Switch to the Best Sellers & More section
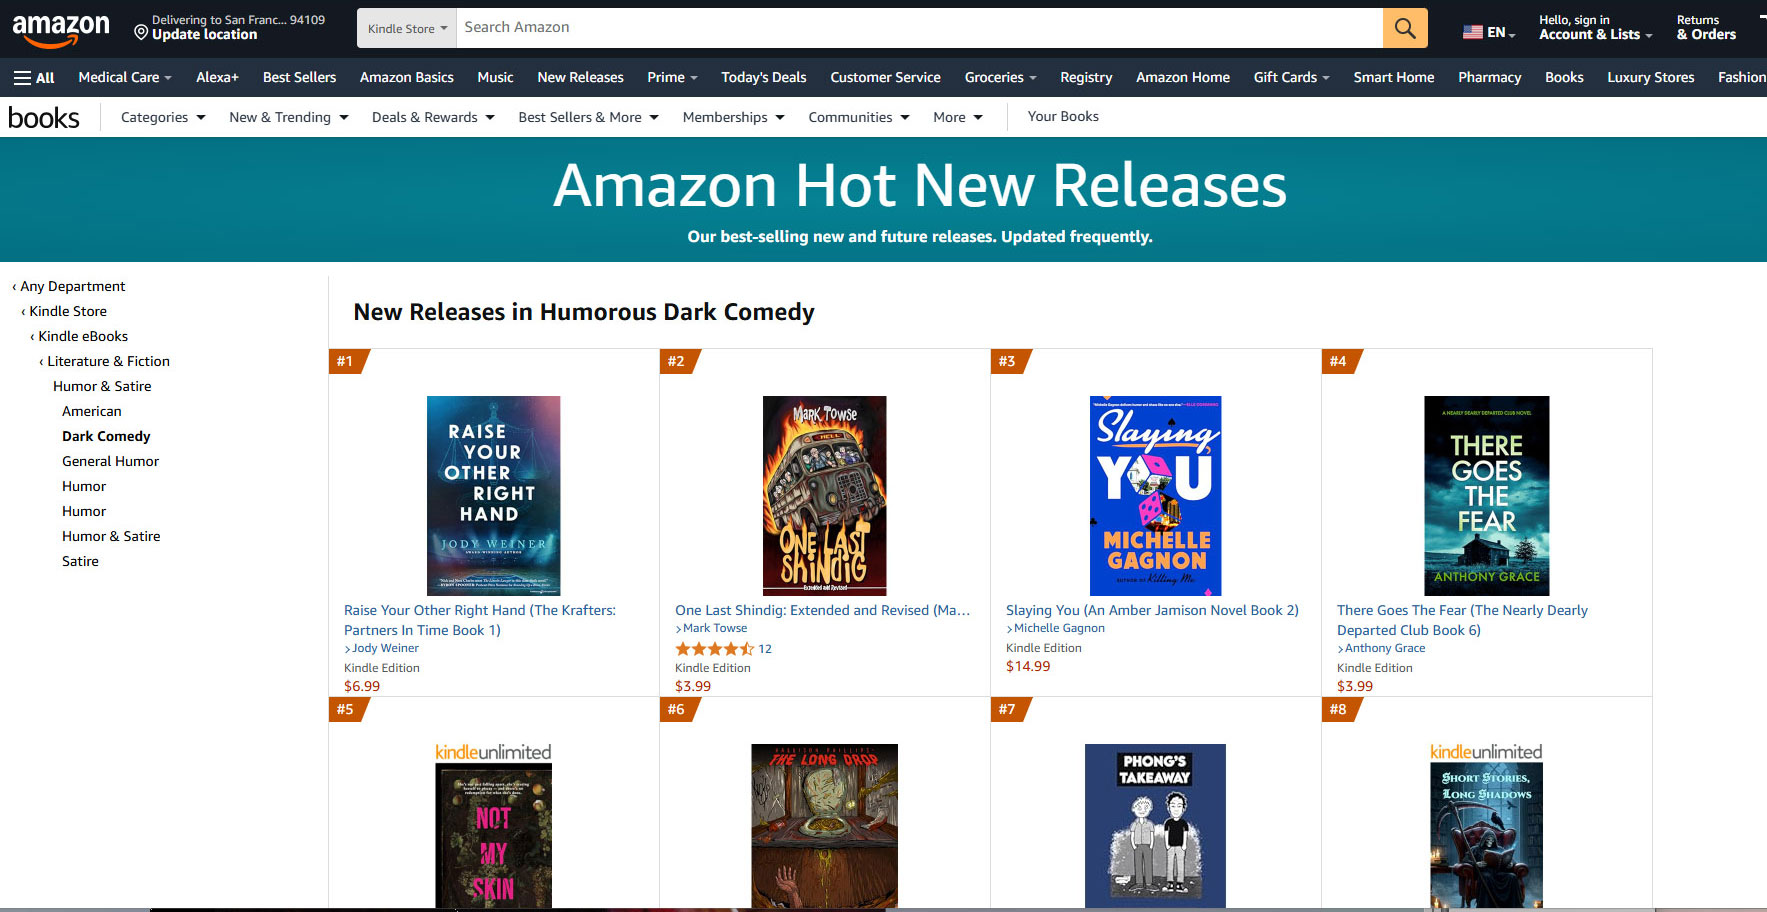Image resolution: width=1767 pixels, height=912 pixels. coord(587,117)
